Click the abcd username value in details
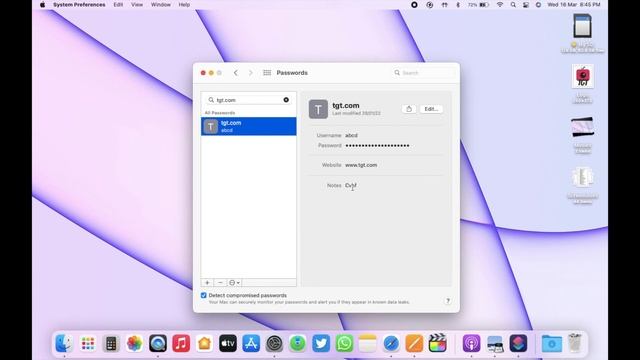This screenshot has width=640, height=360. (351, 135)
